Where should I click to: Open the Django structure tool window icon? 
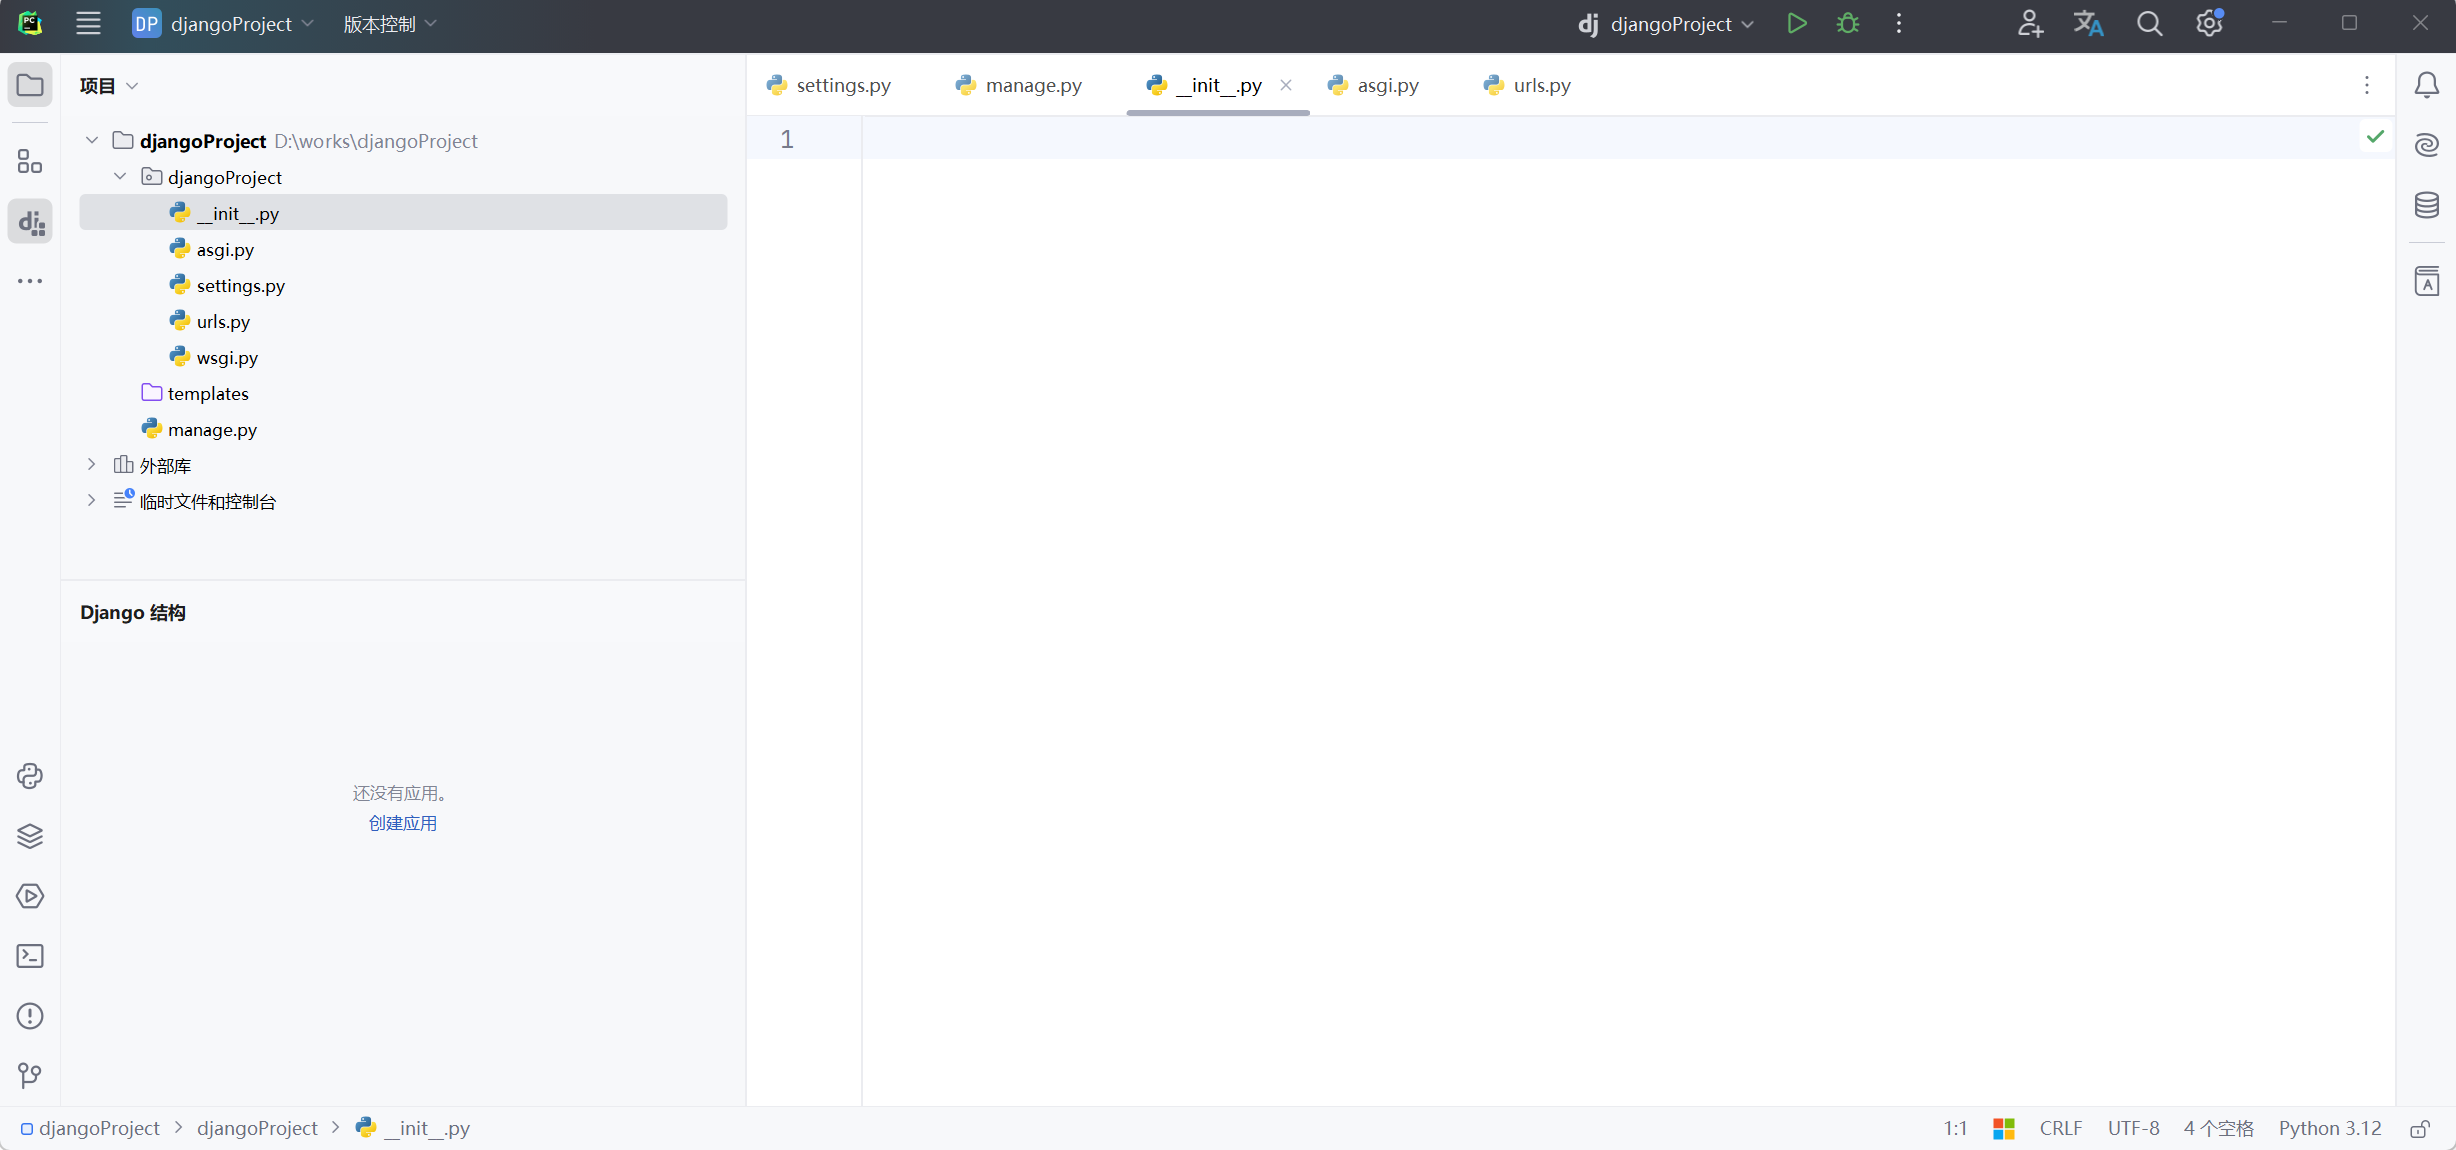click(x=30, y=221)
